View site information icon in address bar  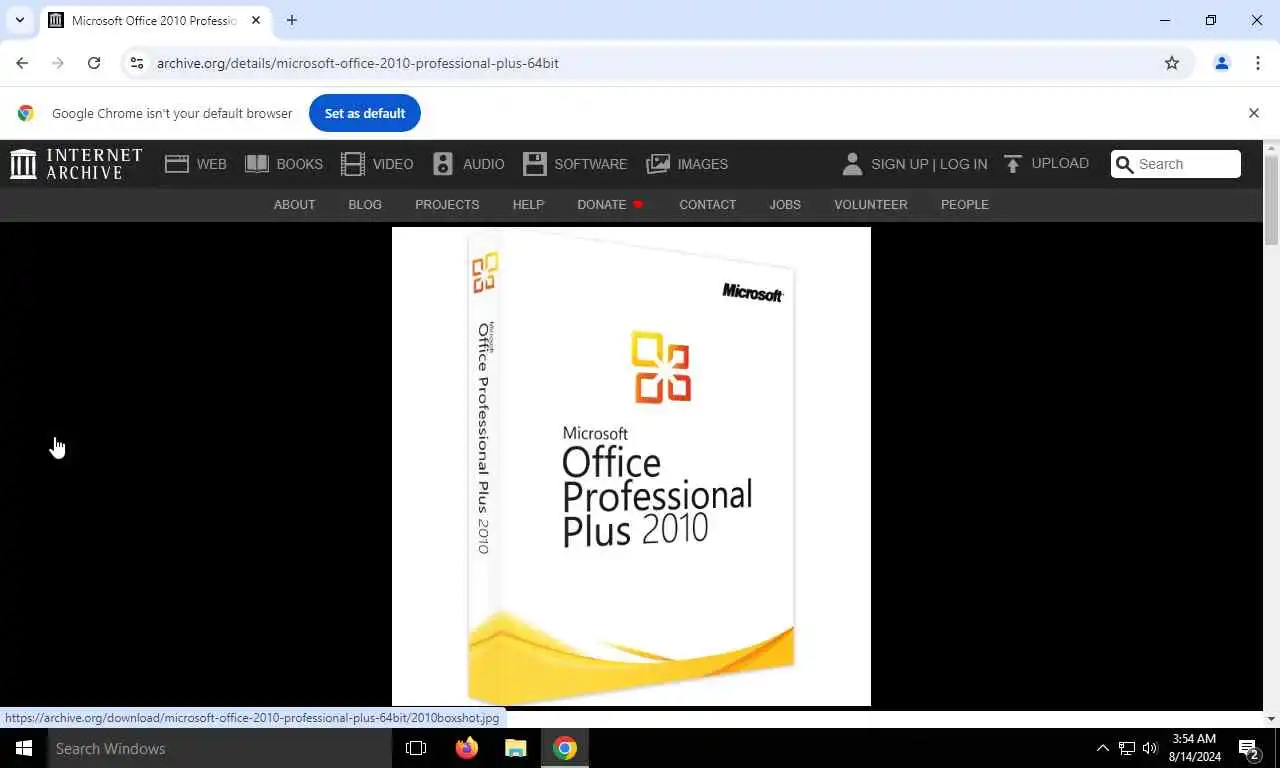[x=137, y=63]
